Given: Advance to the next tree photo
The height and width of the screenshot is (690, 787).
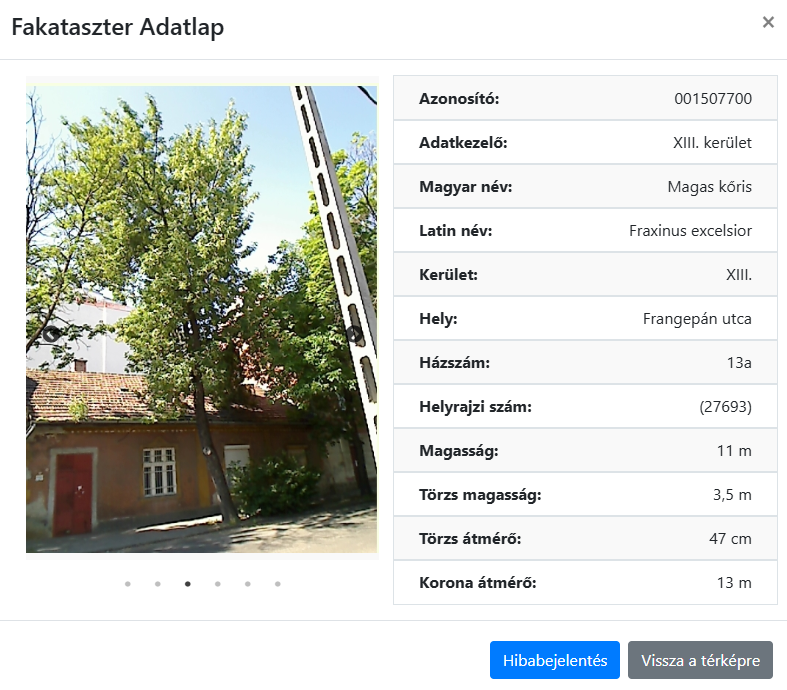Looking at the screenshot, I should tap(353, 335).
